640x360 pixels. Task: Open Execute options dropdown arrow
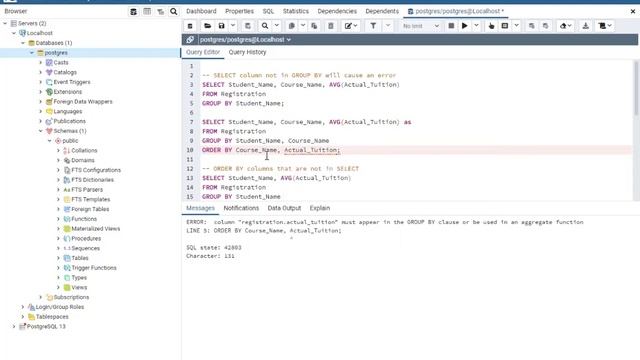(476, 26)
